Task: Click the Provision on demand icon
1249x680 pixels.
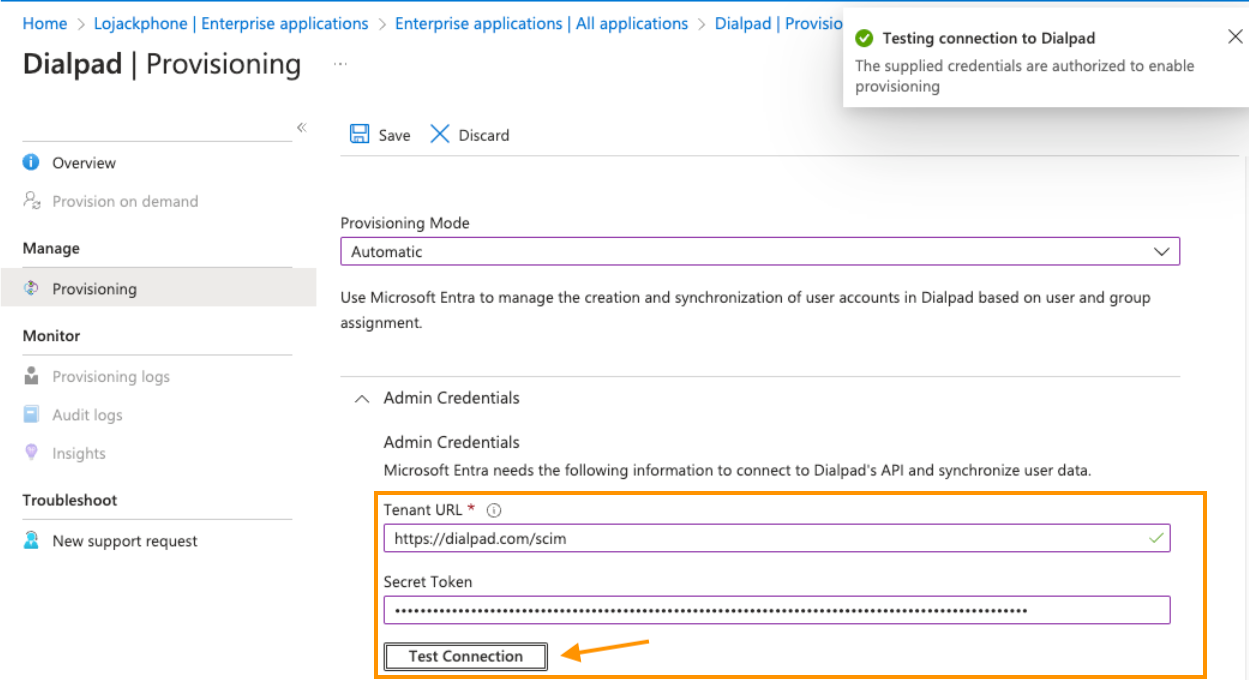Action: (x=31, y=200)
